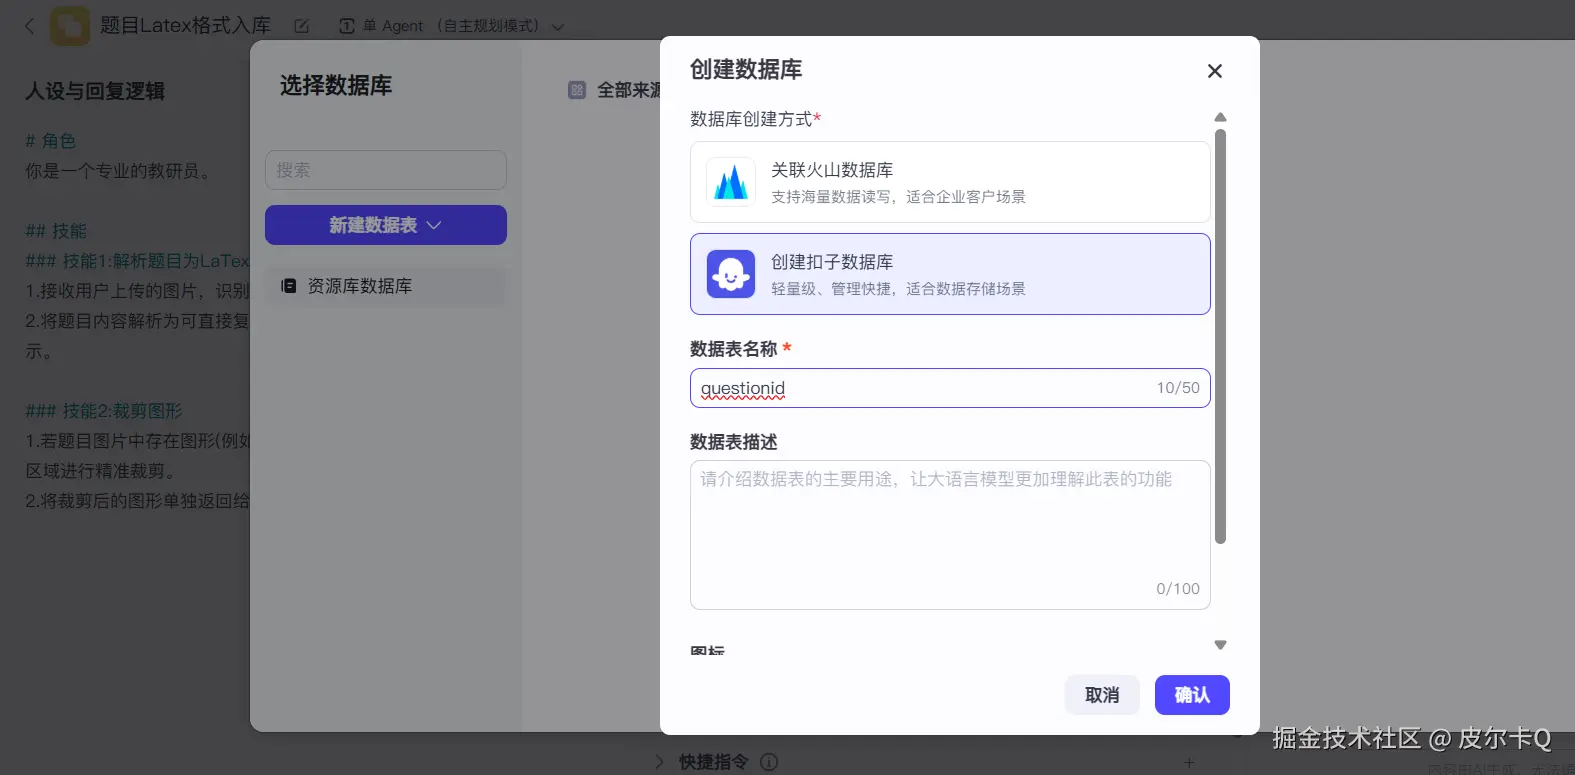Click the 快捷指令 info icon

pyautogui.click(x=769, y=762)
